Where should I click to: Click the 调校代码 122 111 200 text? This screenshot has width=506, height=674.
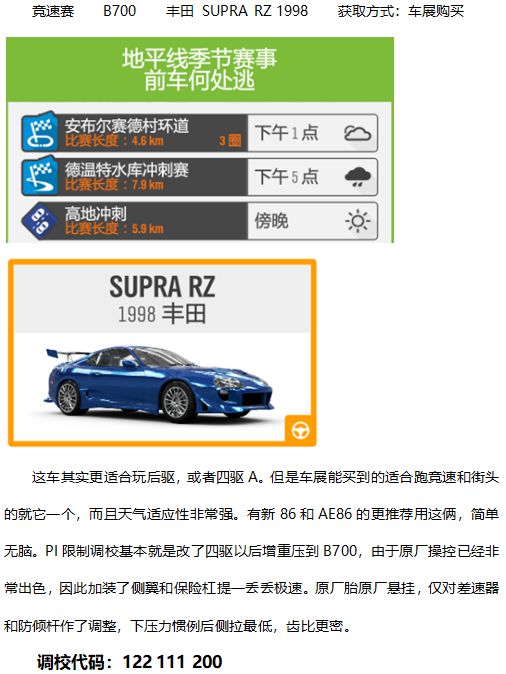click(x=129, y=662)
